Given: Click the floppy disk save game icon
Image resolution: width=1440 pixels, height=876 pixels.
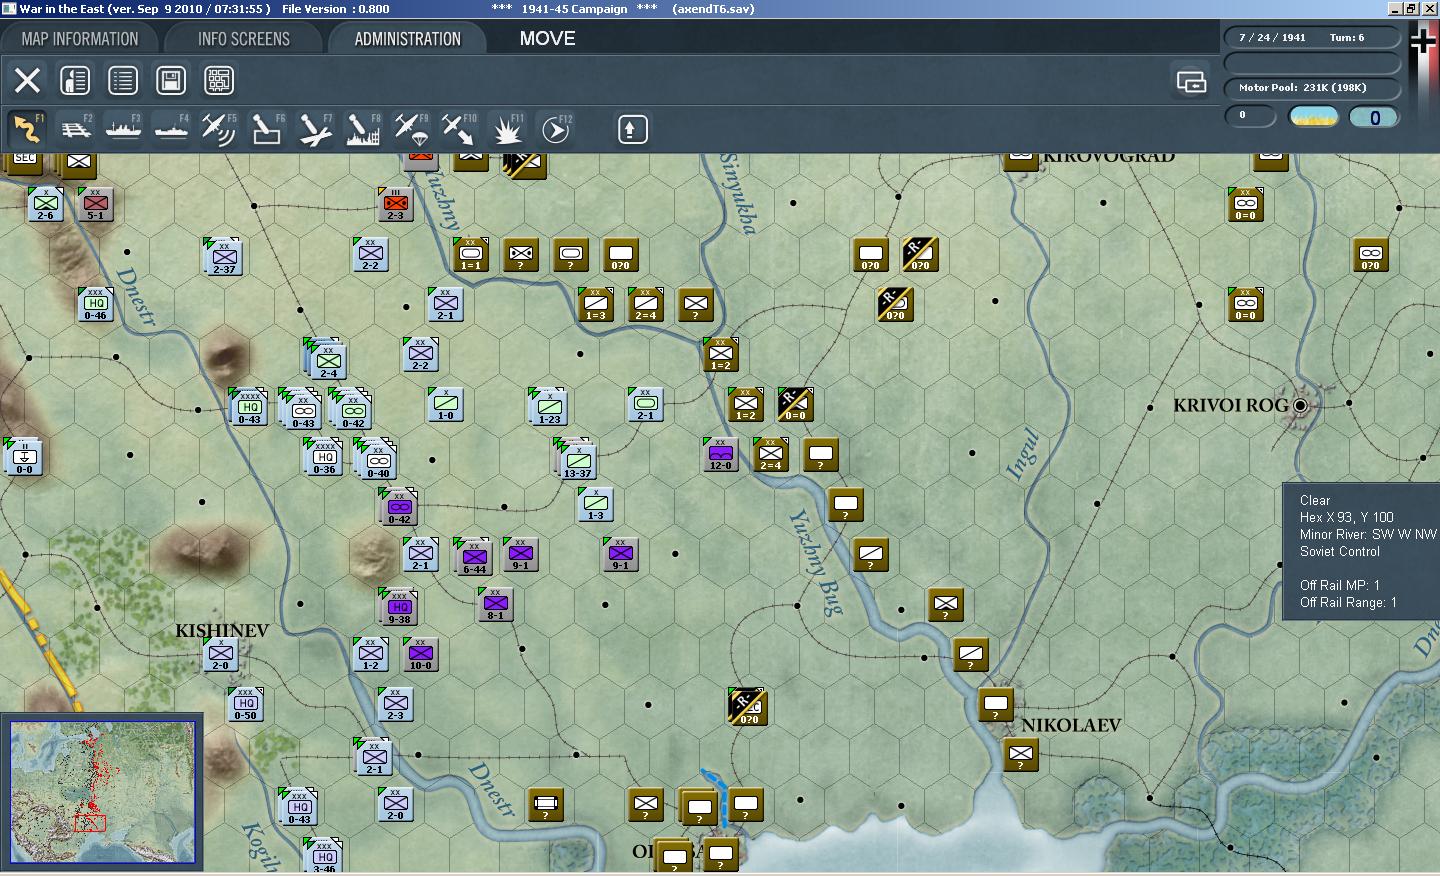Looking at the screenshot, I should click(171, 80).
